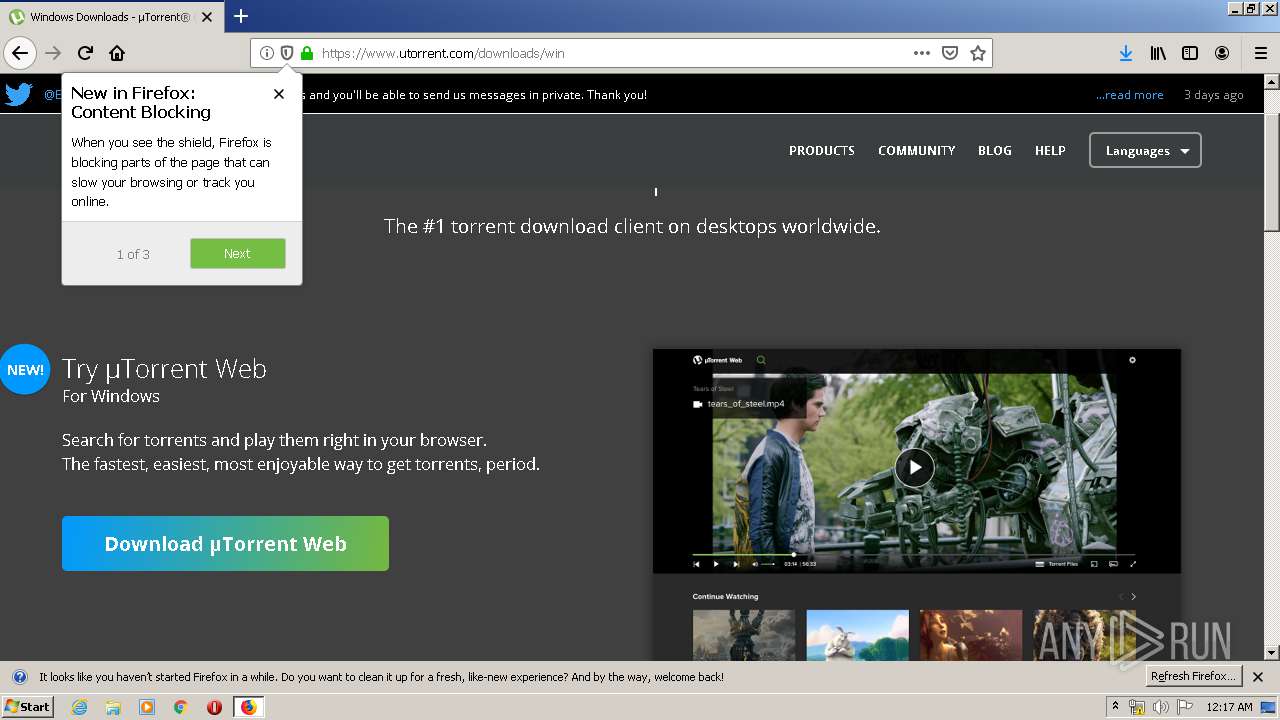This screenshot has width=1280, height=720.
Task: Click the green secure connection padlock
Action: (x=307, y=53)
